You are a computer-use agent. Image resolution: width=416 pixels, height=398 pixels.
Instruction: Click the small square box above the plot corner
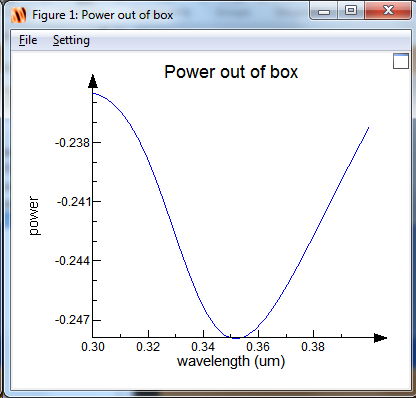click(x=401, y=61)
